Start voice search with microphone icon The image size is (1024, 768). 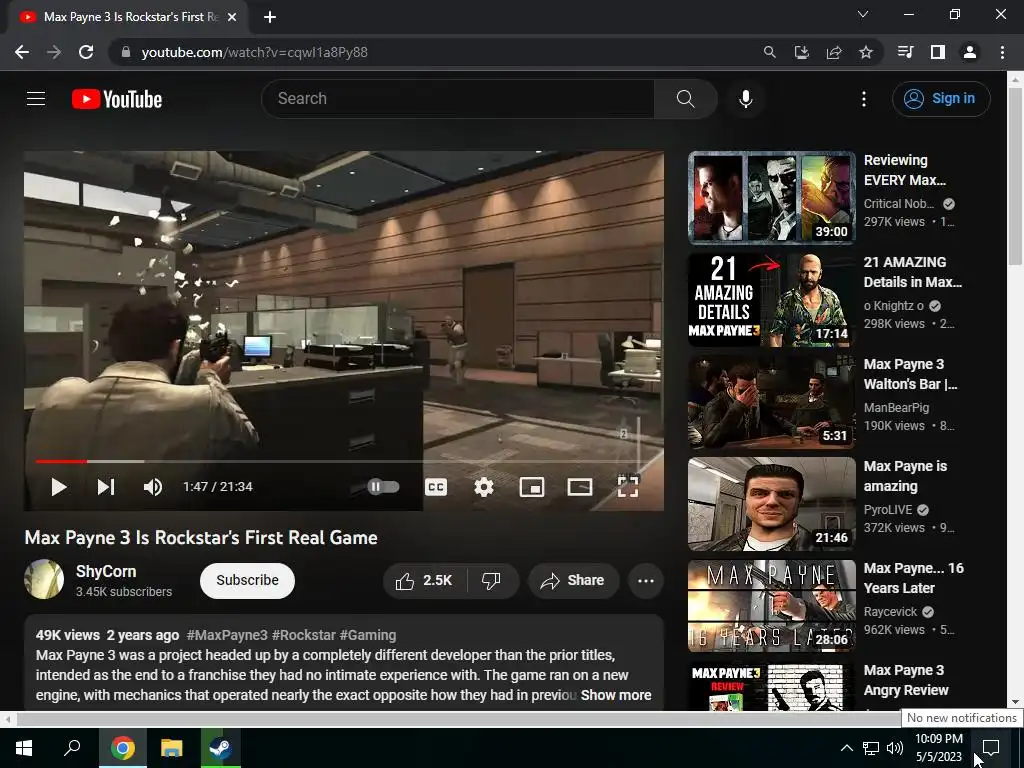[745, 99]
